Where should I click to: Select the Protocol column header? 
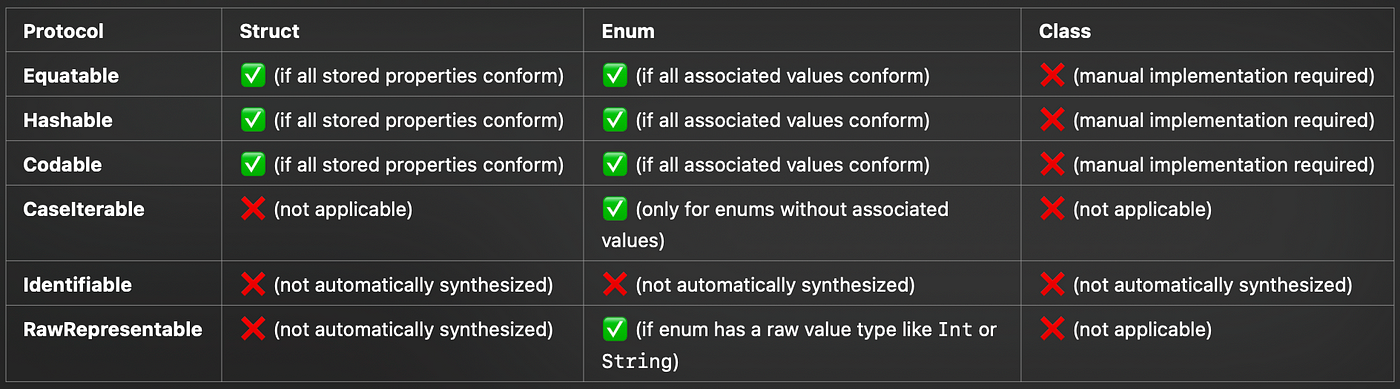point(64,31)
